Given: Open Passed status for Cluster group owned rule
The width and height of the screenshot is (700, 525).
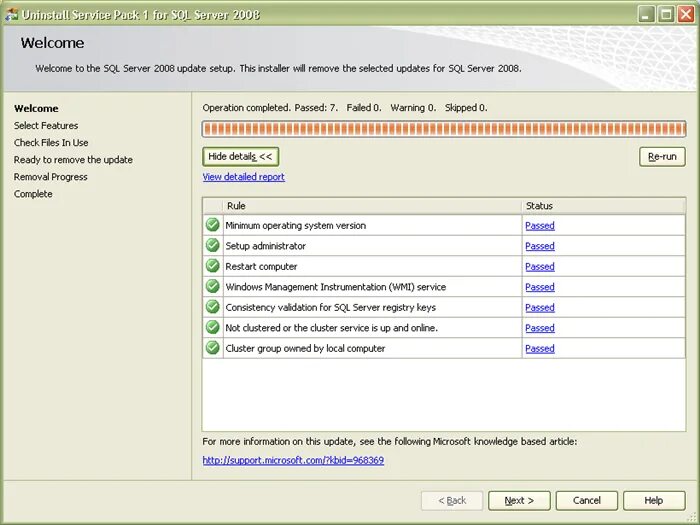Looking at the screenshot, I should pos(540,349).
